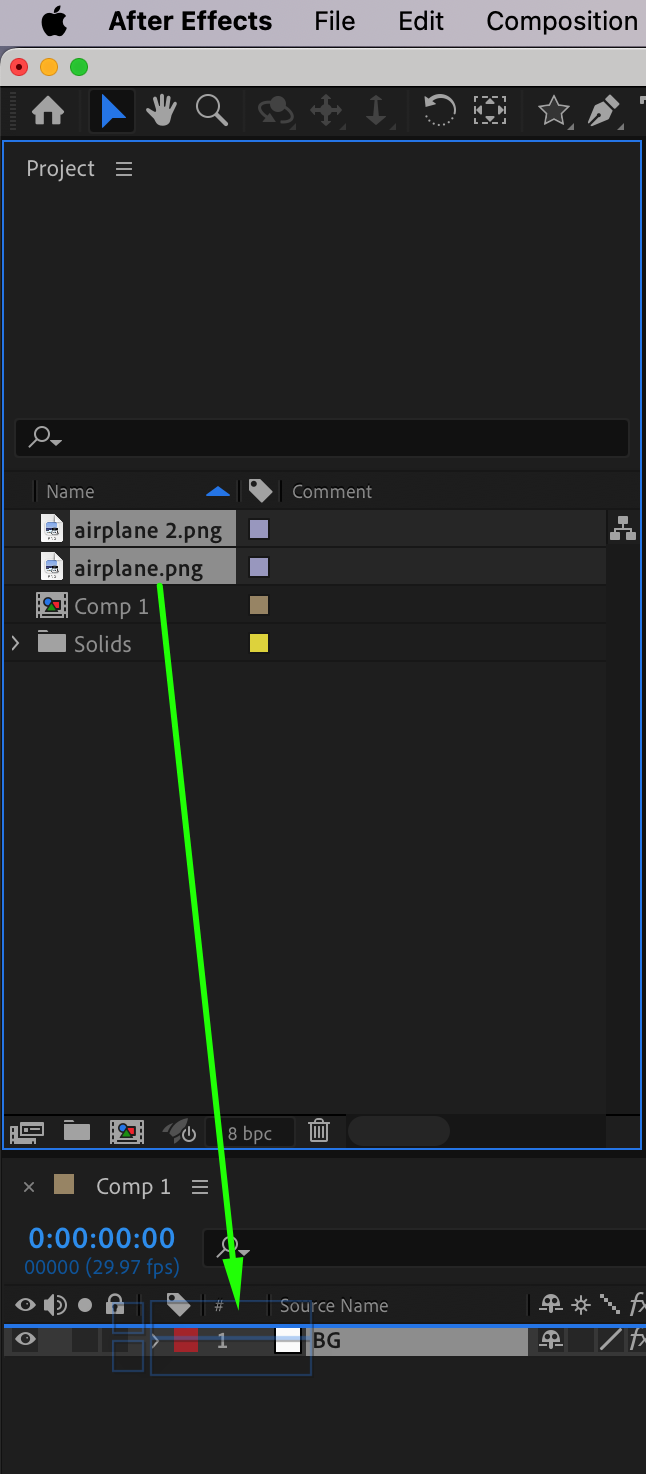This screenshot has width=646, height=1474.
Task: Click the 8 bpc color depth button
Action: (250, 1133)
